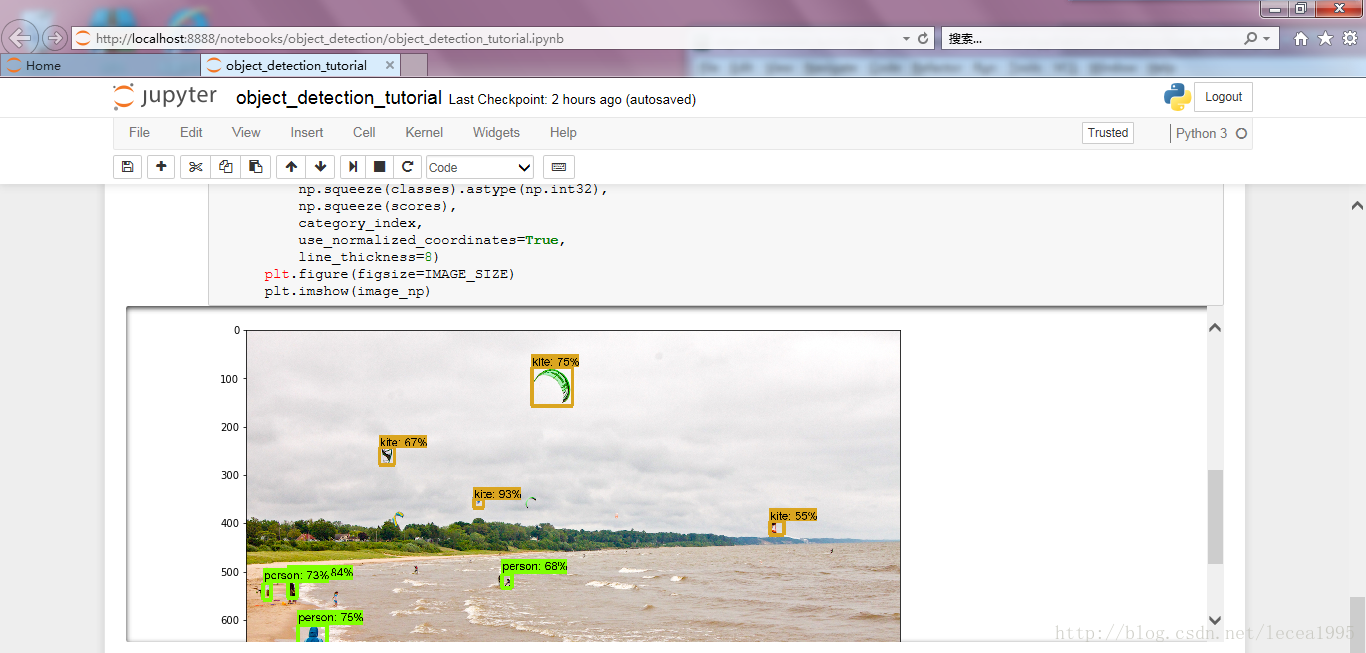Screen dimensions: 1366x653
Task: Click the person: 68% detection label
Action: tap(534, 566)
